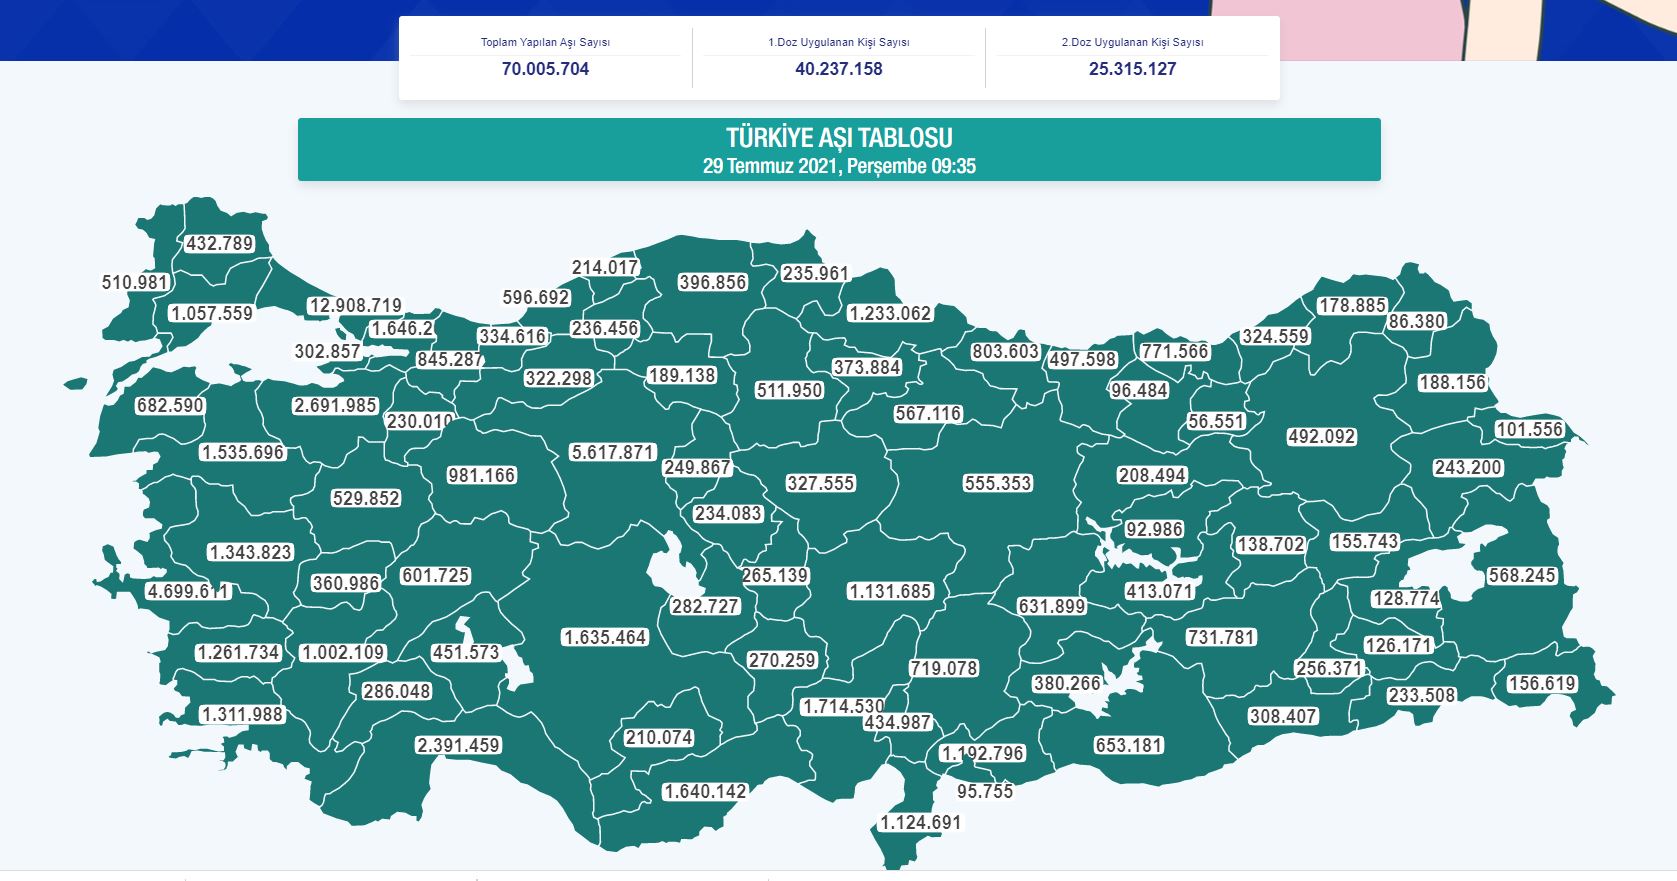Select the province labeled 324.559
The image size is (1677, 881).
[1275, 336]
